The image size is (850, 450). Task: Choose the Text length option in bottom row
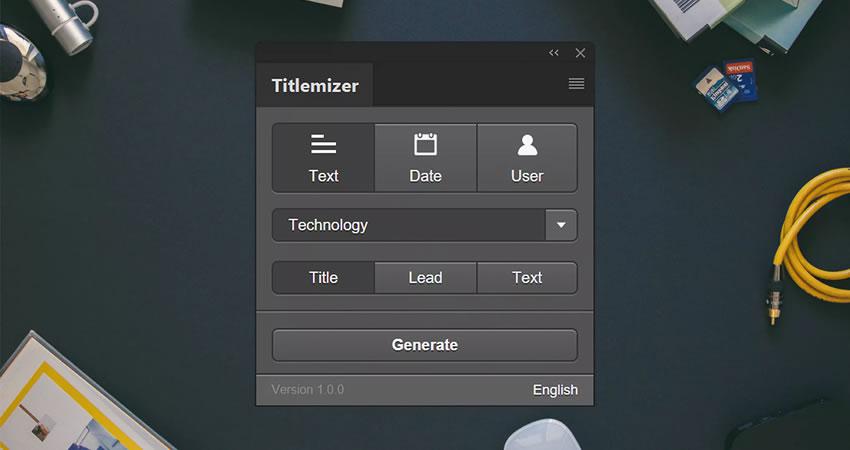pyautogui.click(x=527, y=278)
